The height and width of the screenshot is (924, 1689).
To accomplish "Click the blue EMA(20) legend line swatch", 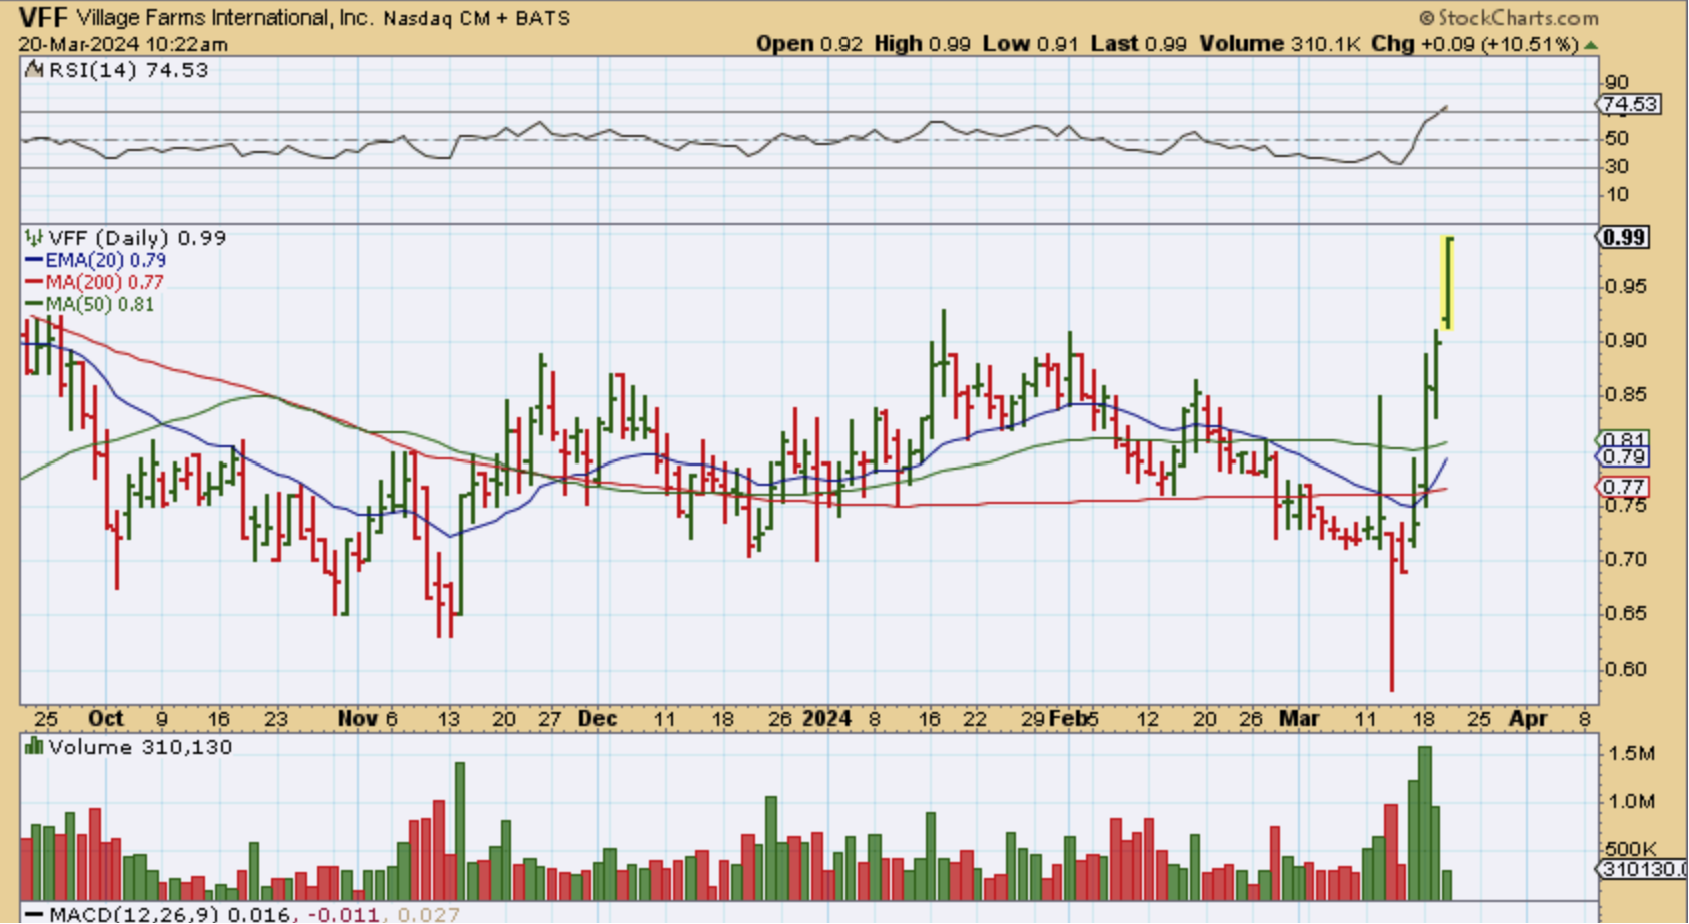I will tap(34, 260).
